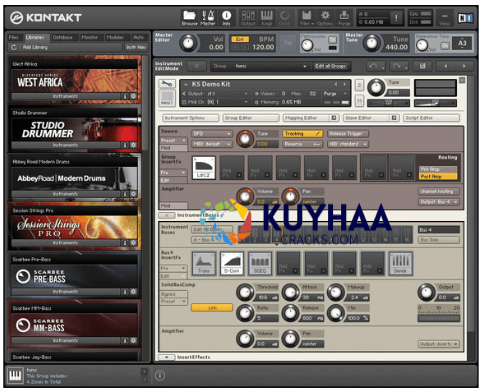This screenshot has height=392, width=481.
Task: Open the Files dropdown in top toolbar
Action: tap(307, 17)
